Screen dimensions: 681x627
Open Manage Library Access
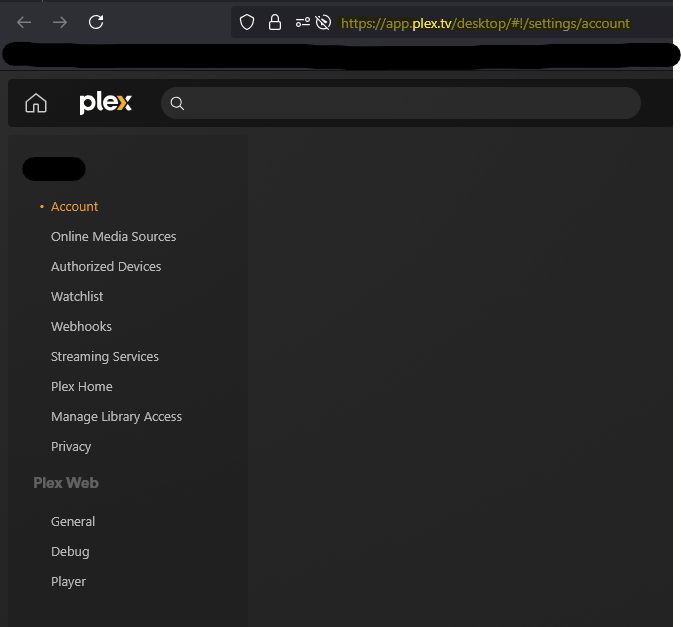(116, 417)
